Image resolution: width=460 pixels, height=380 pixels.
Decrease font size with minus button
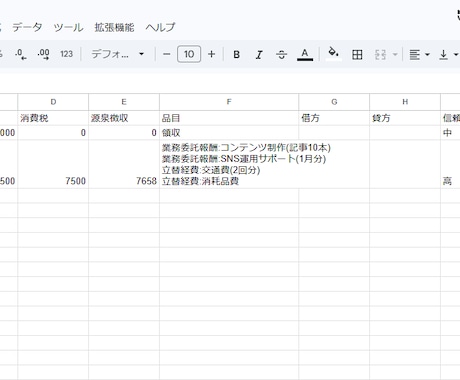tap(167, 54)
